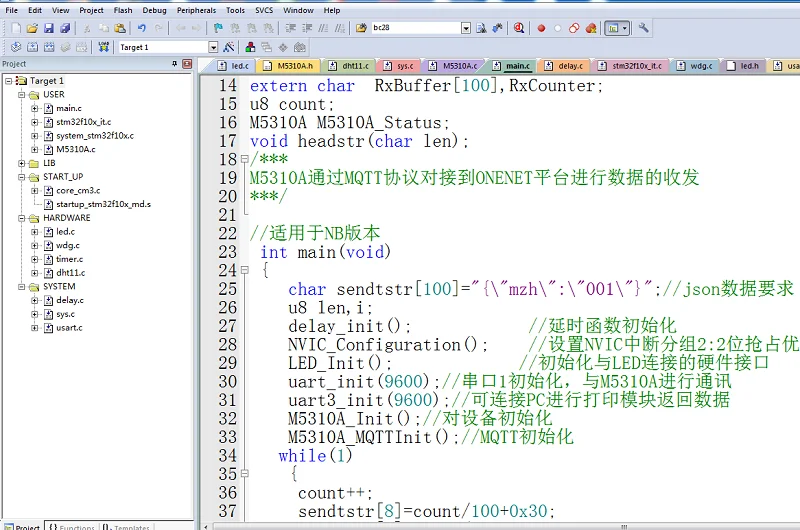Screen dimensions: 800x530
Task: Click inside the bc28 find text field
Action: coord(415,28)
